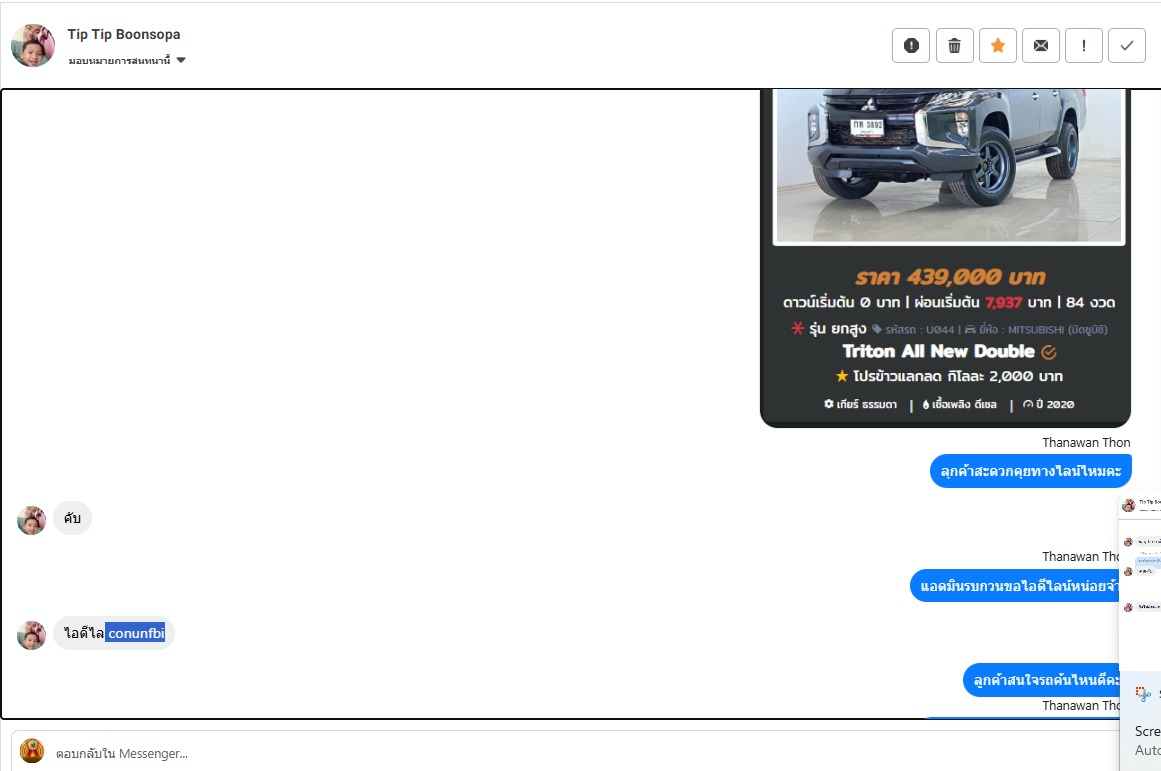Click the MITSUBISHI brand label

click(x=1036, y=330)
